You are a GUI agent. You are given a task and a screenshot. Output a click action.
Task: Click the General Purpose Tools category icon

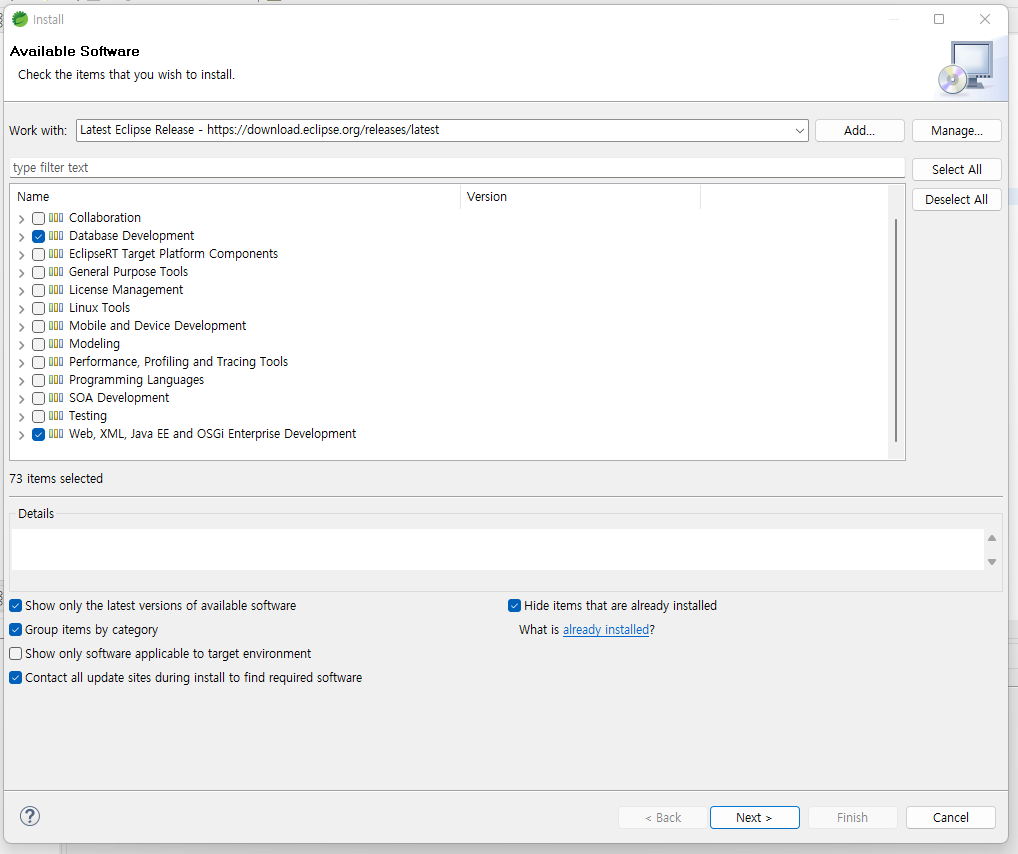(56, 271)
